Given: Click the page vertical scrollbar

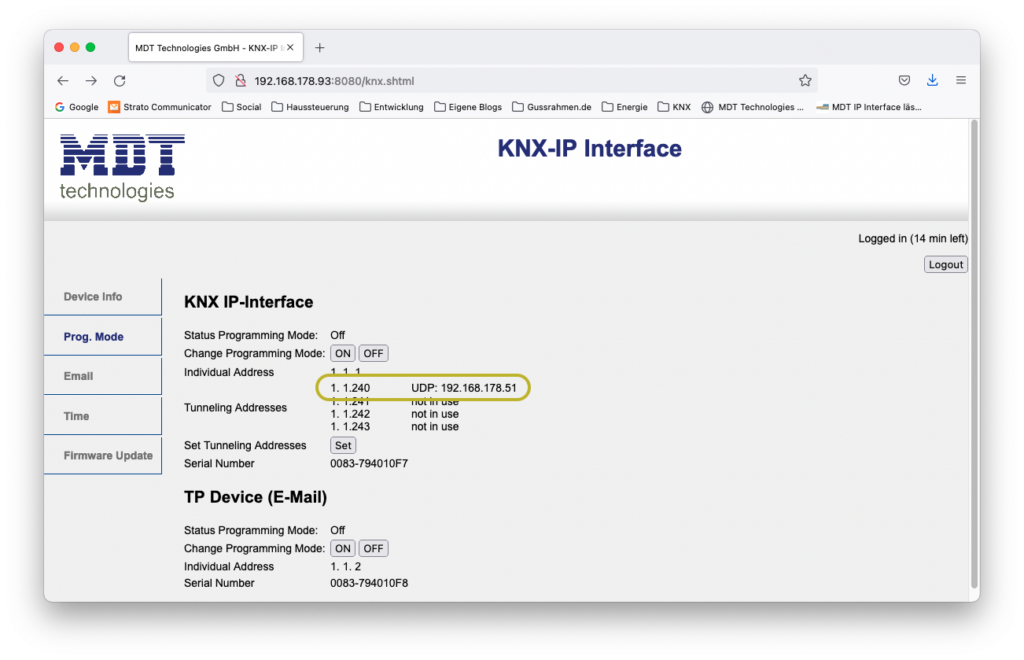Looking at the screenshot, I should 974,353.
